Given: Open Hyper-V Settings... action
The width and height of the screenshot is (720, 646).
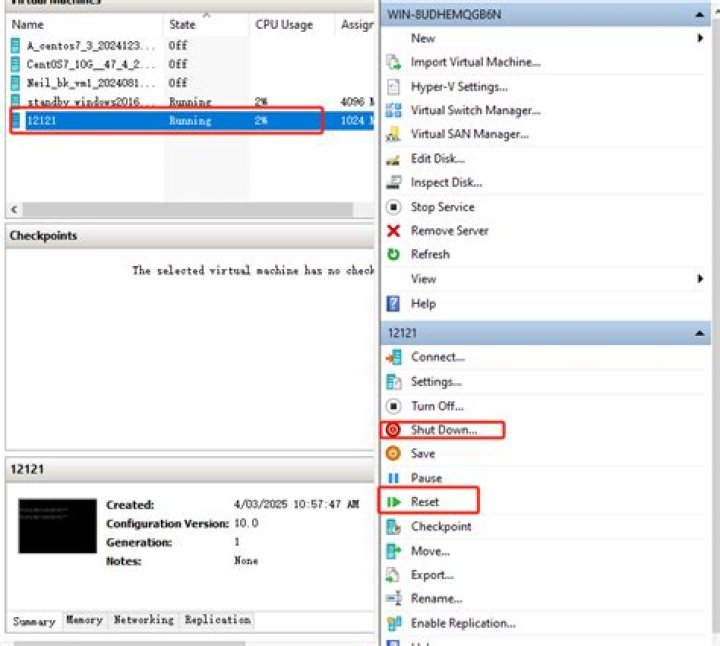Looking at the screenshot, I should coord(459,87).
